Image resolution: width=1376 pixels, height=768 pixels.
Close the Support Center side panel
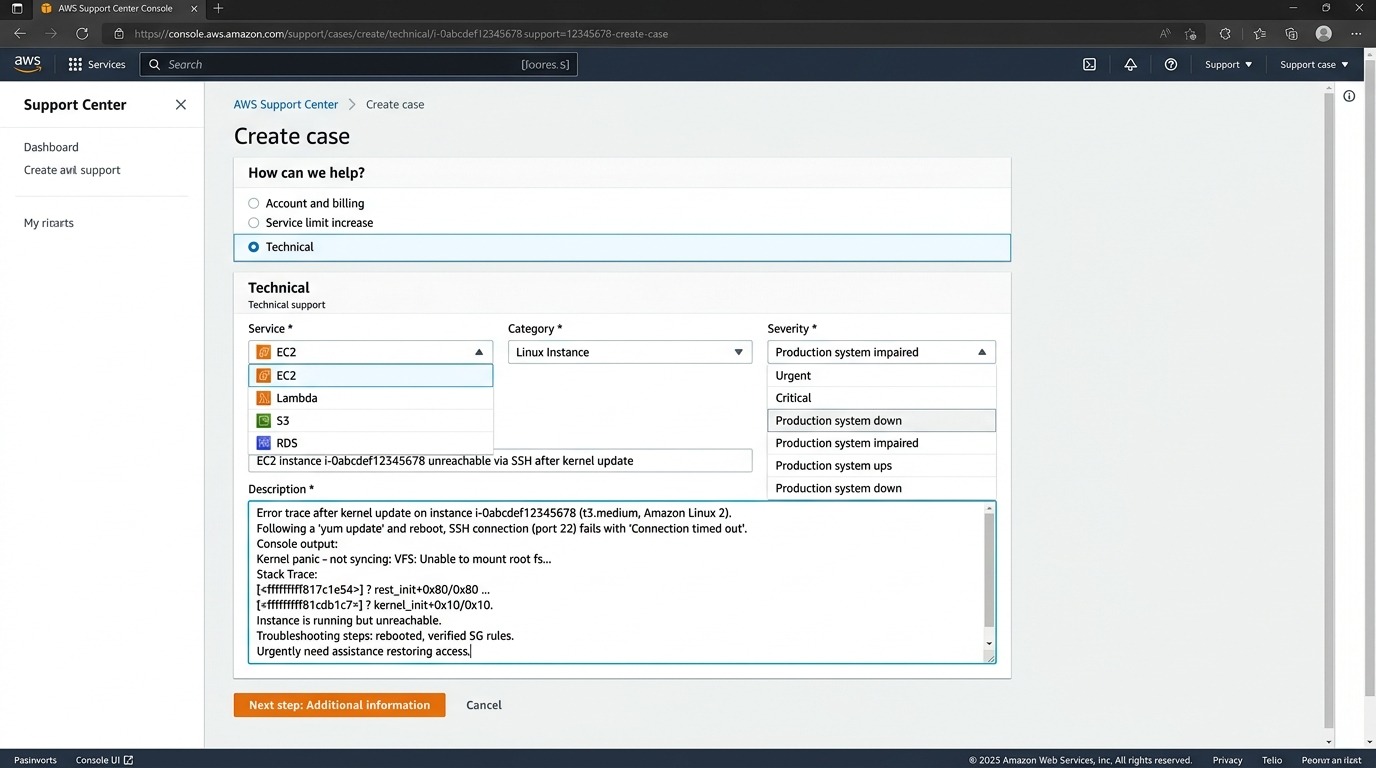pos(181,104)
